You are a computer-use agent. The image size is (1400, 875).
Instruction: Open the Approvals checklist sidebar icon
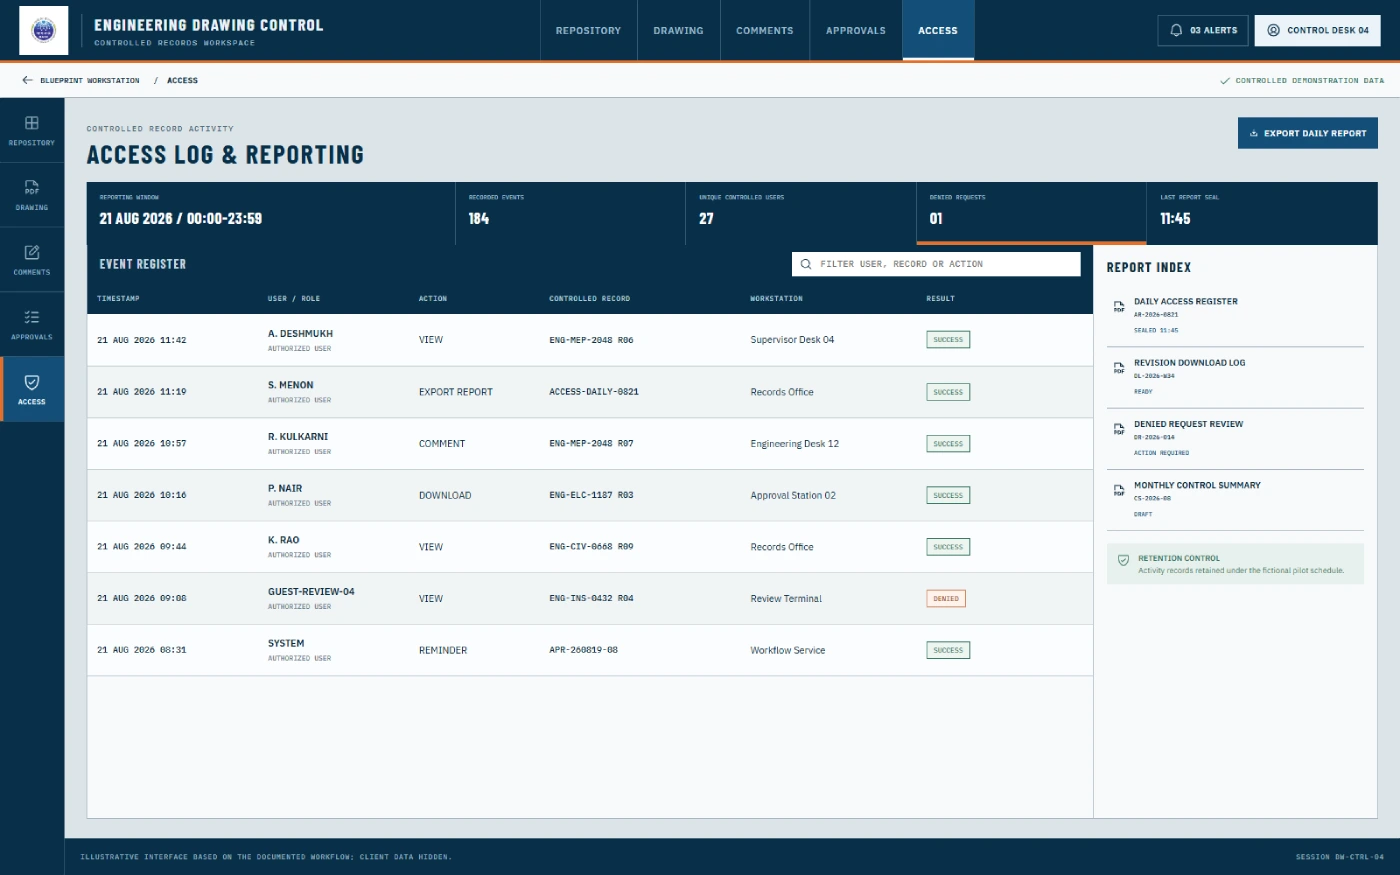tap(32, 317)
